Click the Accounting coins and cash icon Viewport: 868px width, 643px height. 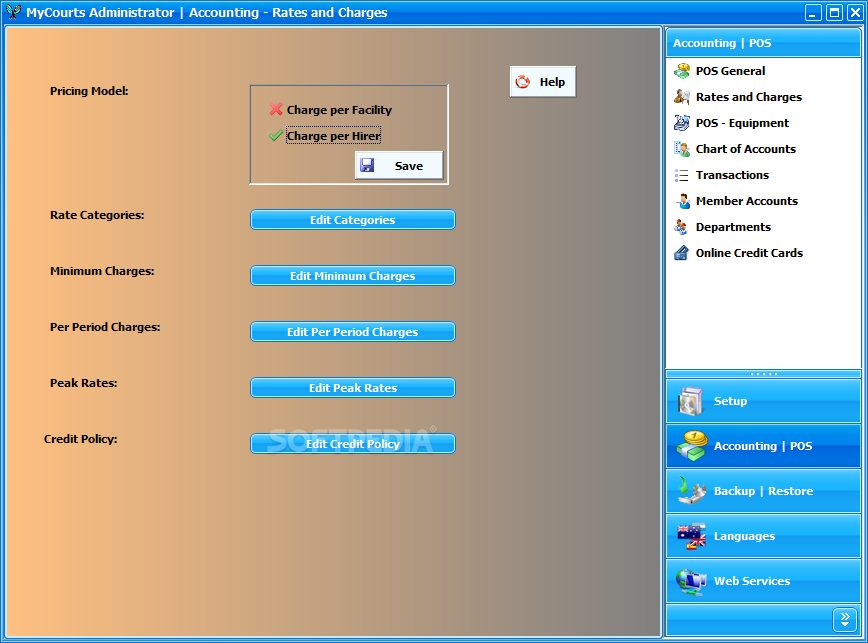pyautogui.click(x=691, y=446)
